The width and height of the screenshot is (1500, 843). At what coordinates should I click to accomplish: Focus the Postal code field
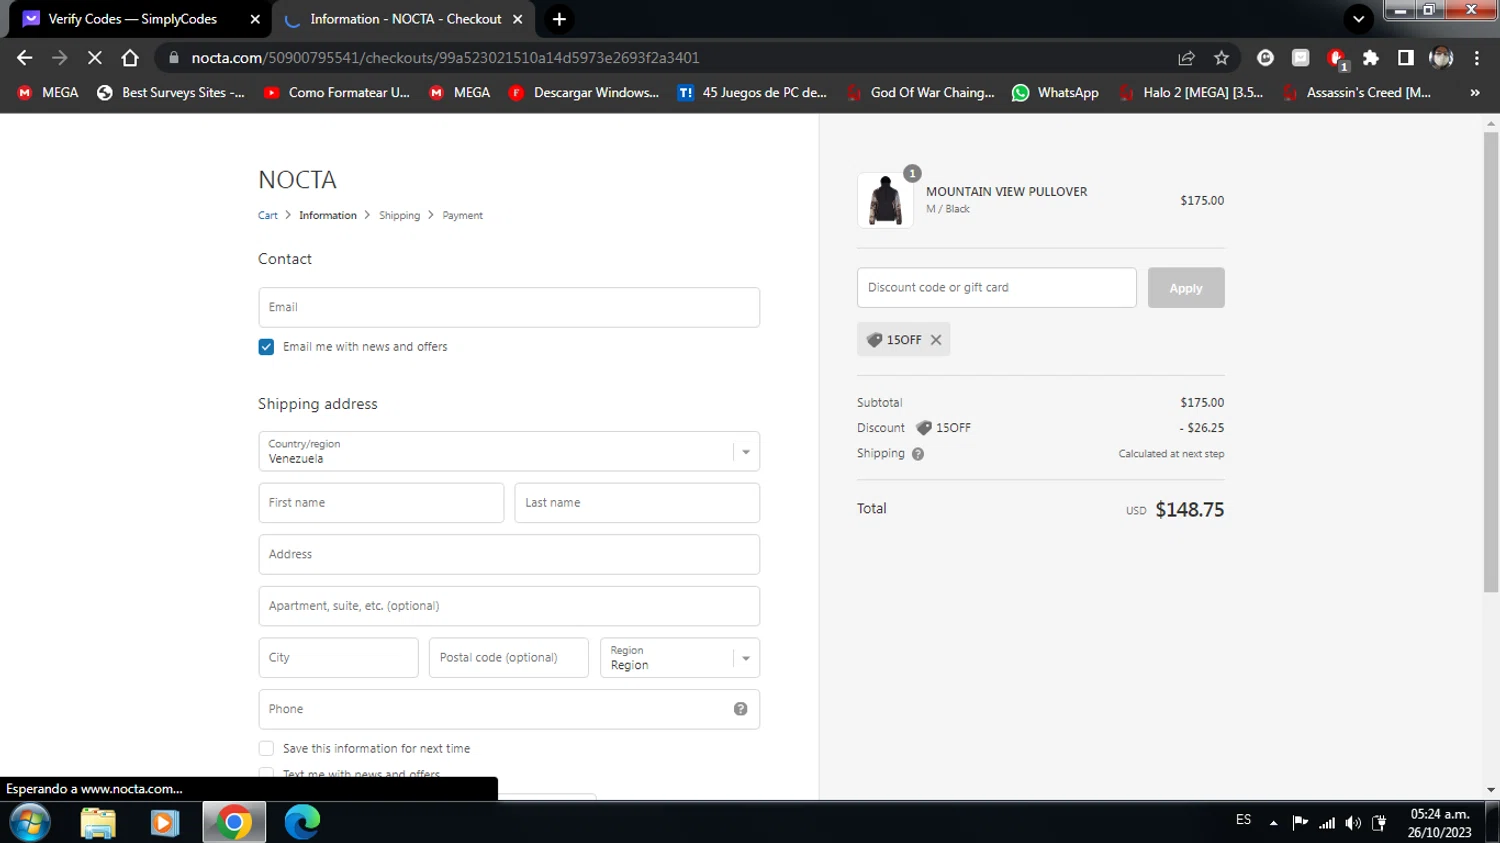tap(509, 658)
